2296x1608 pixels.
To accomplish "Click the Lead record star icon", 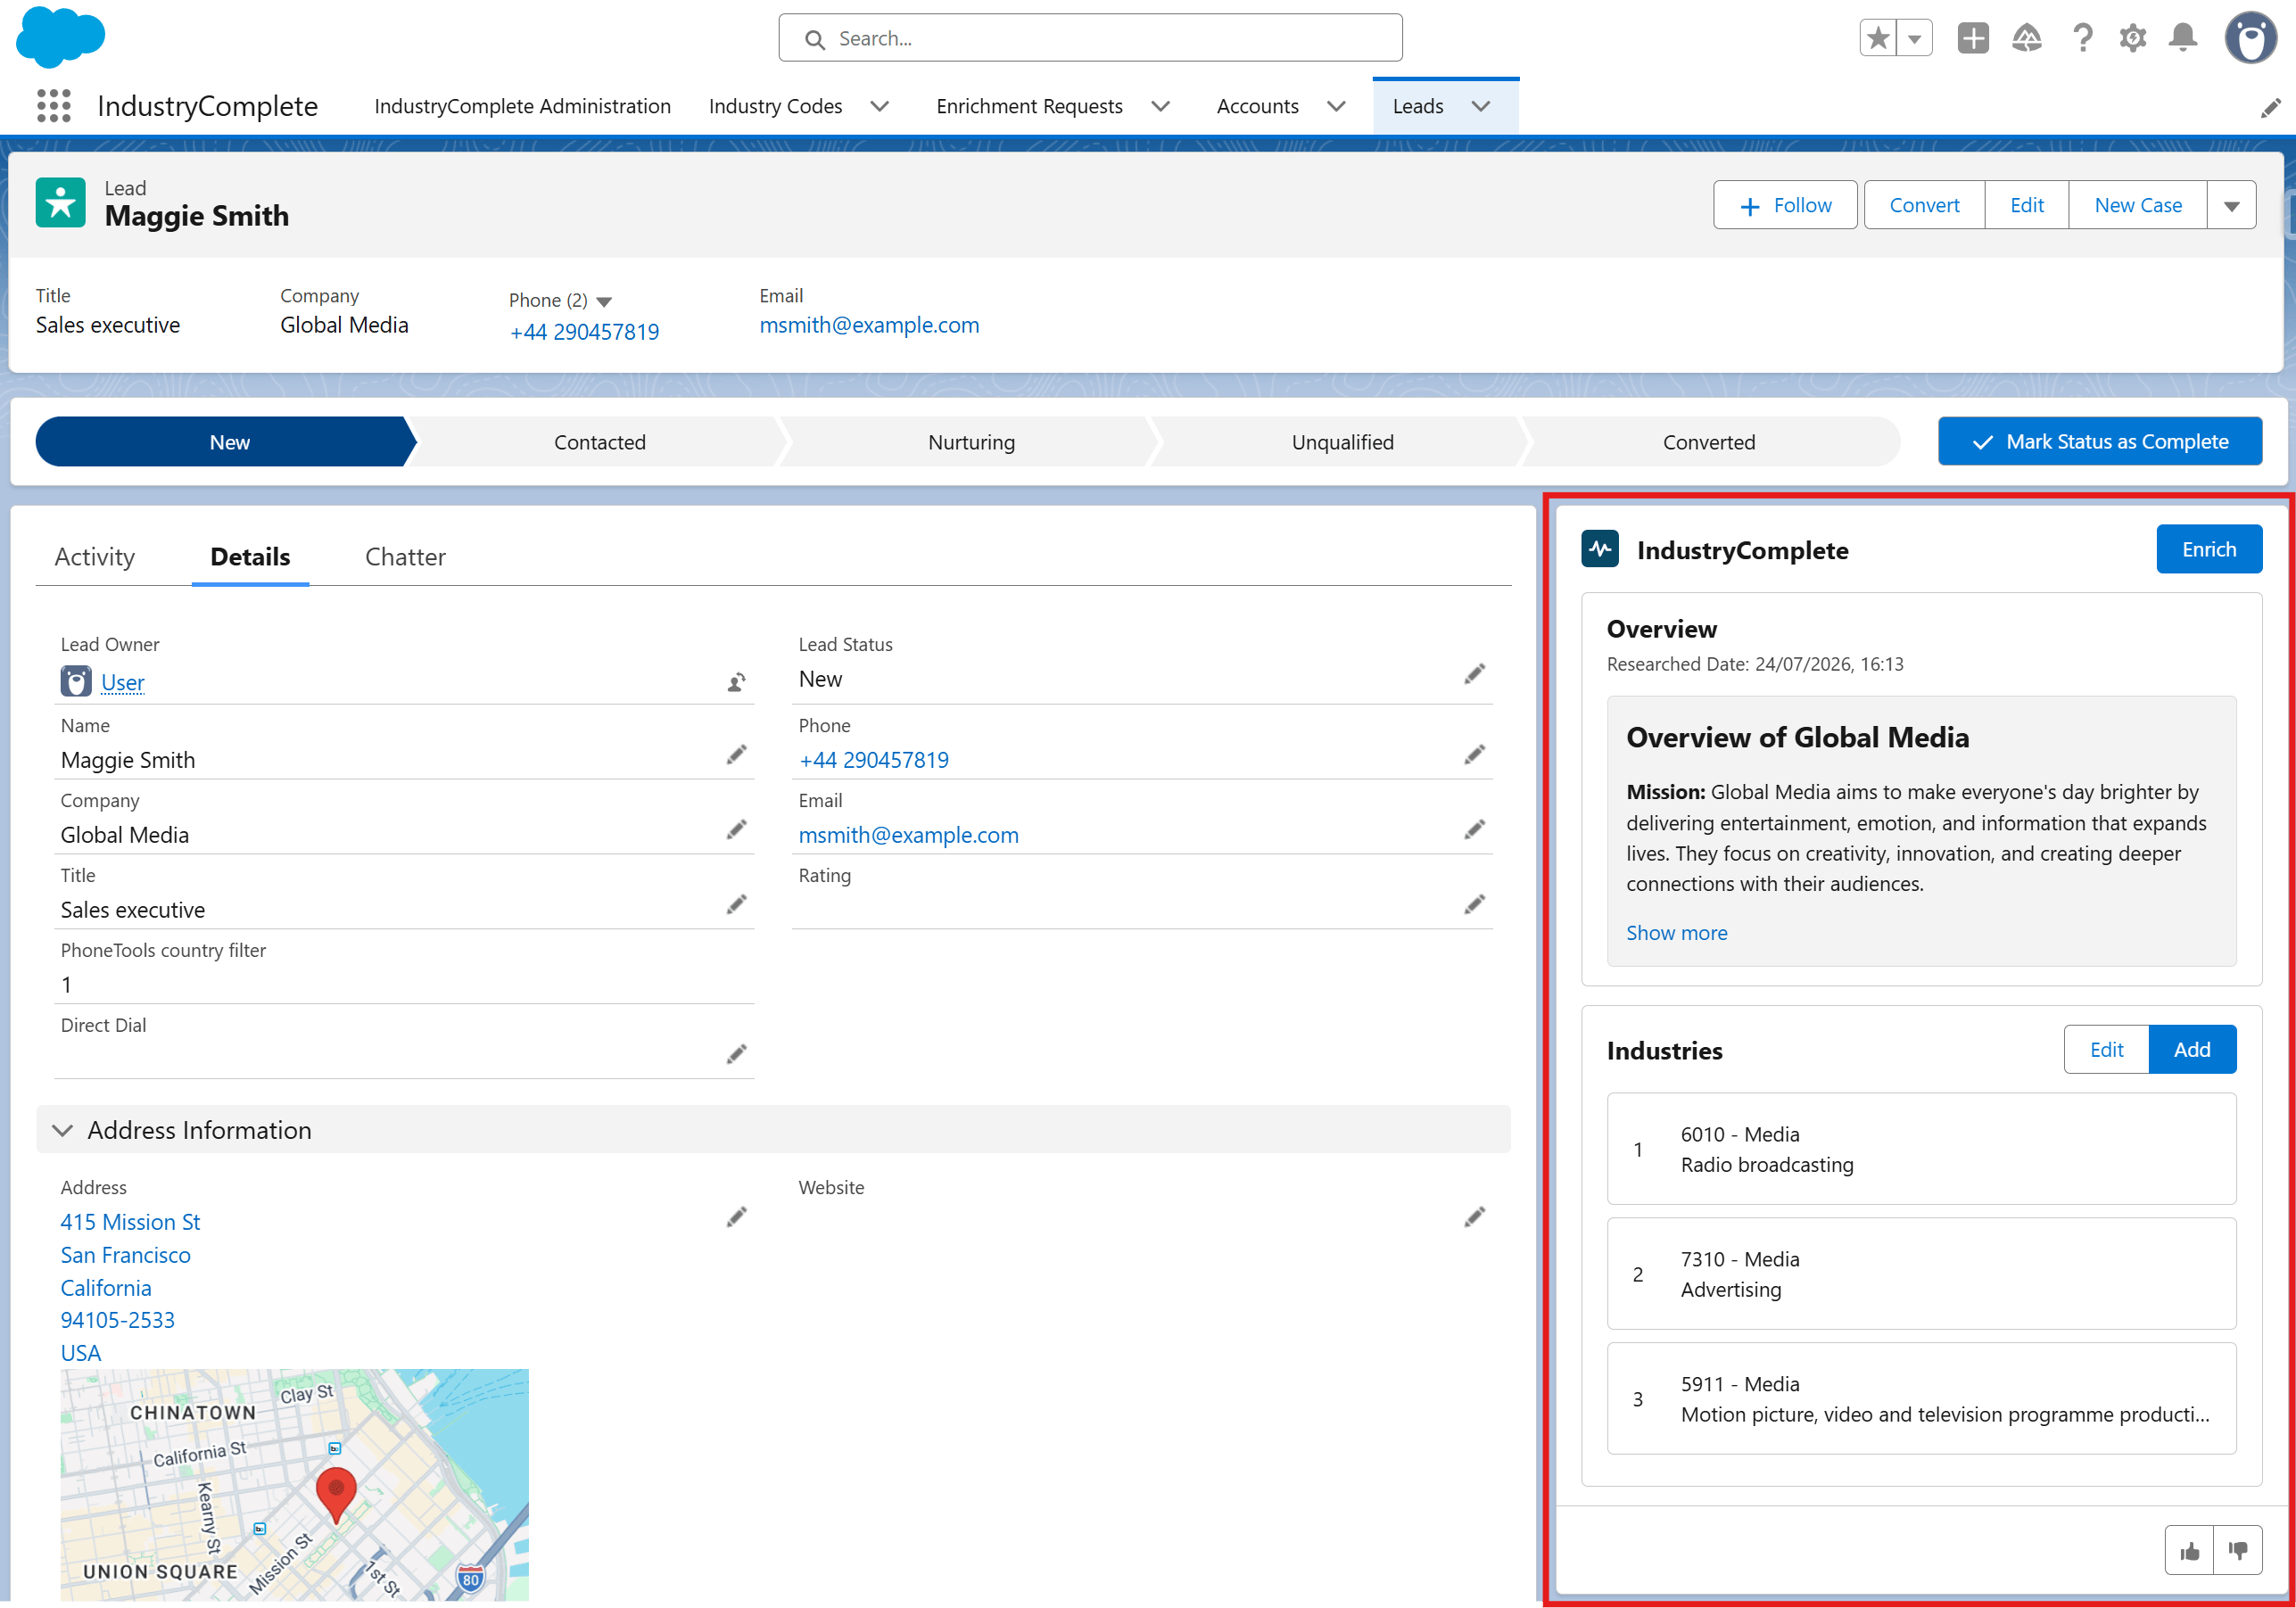I will 61,203.
